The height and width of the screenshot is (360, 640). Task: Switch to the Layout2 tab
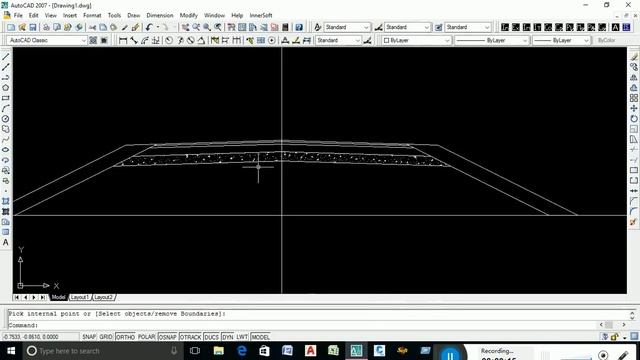click(103, 297)
